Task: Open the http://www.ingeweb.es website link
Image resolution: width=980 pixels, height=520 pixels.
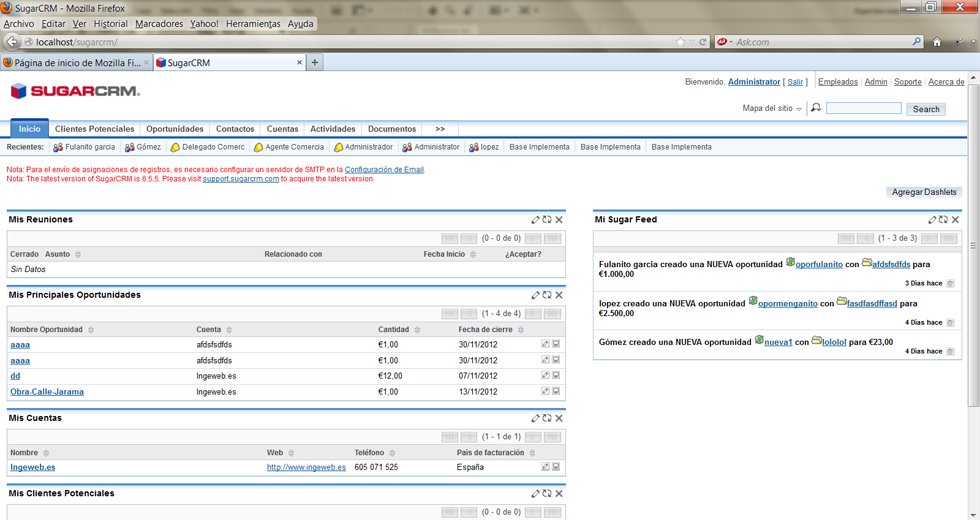Action: [306, 467]
